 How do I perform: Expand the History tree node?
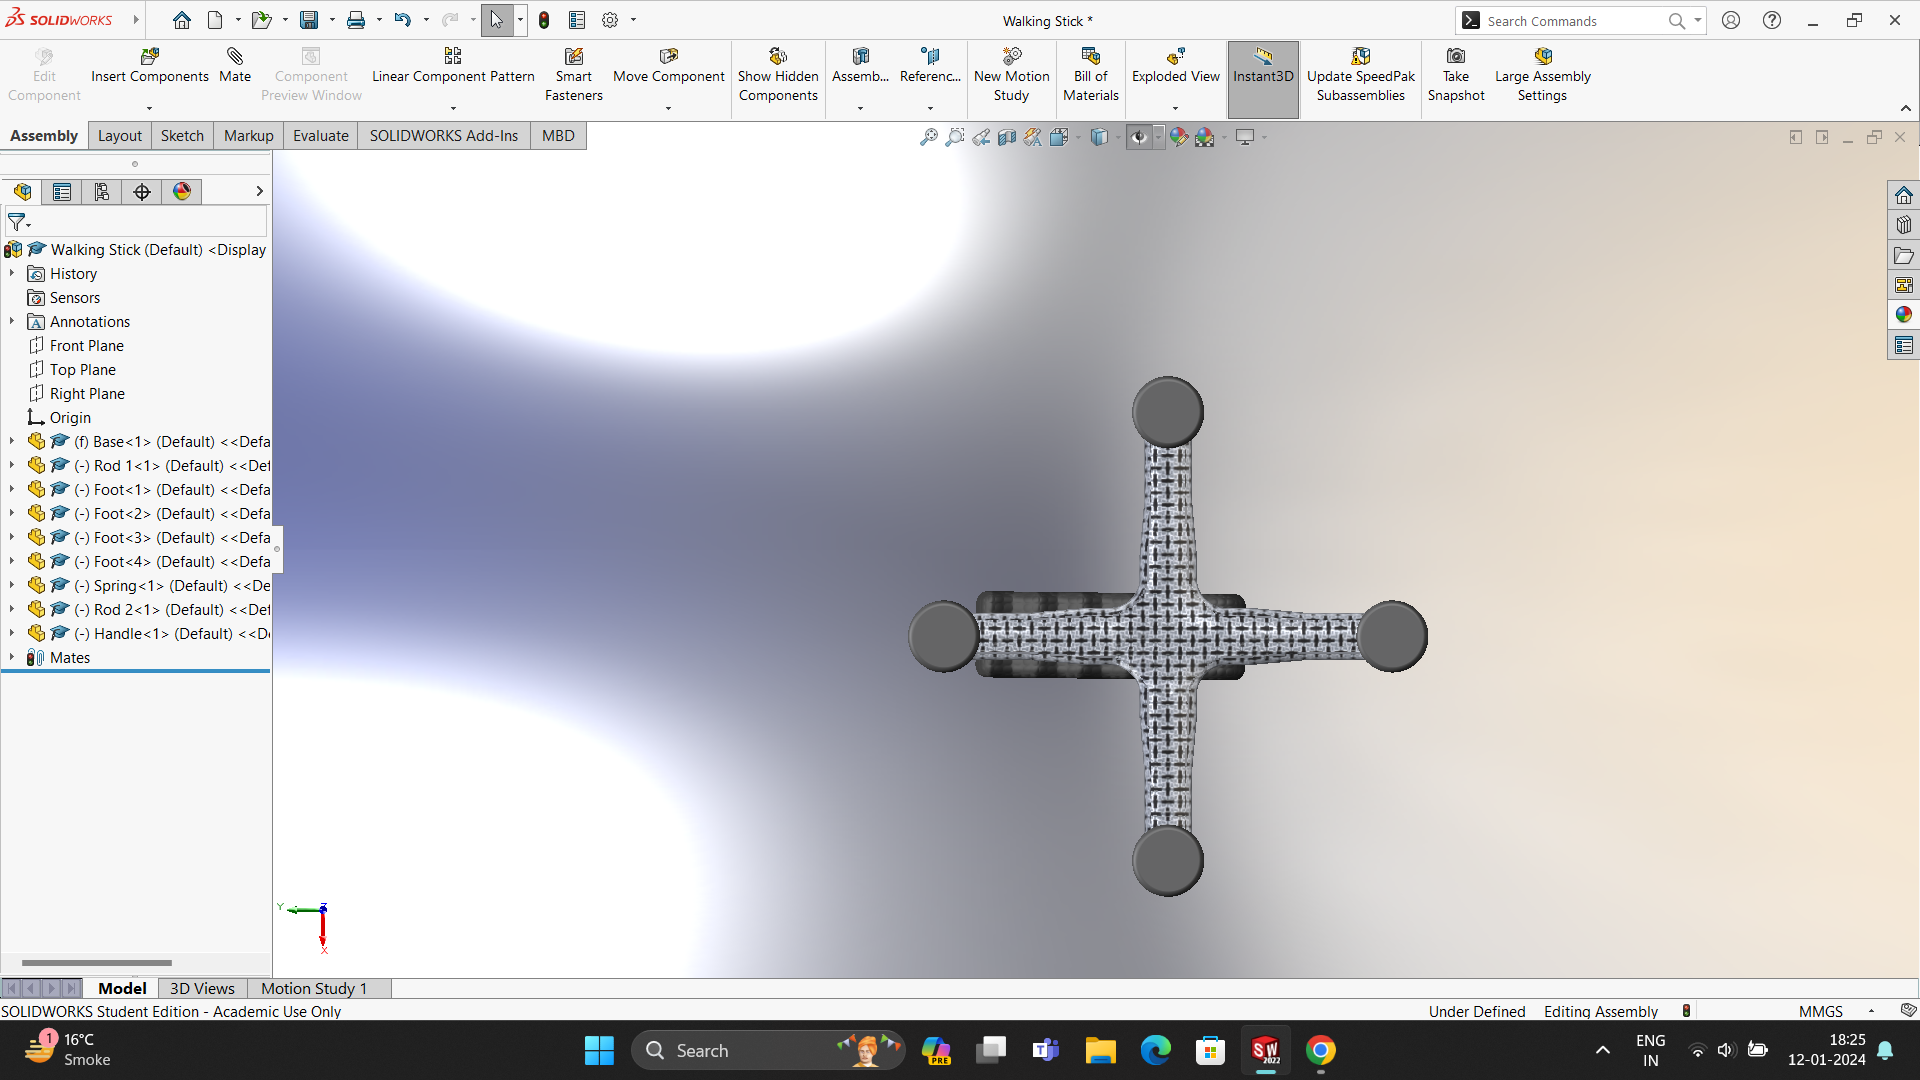click(x=12, y=273)
